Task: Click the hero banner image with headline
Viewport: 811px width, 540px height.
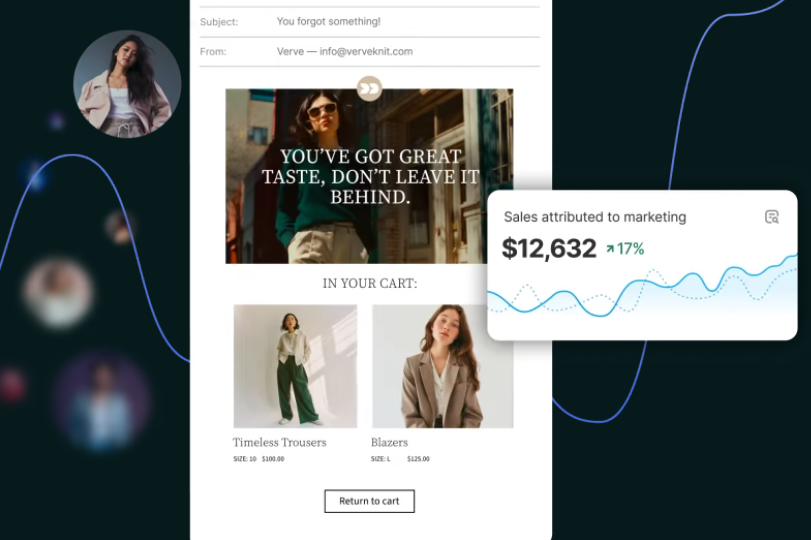Action: (x=369, y=176)
